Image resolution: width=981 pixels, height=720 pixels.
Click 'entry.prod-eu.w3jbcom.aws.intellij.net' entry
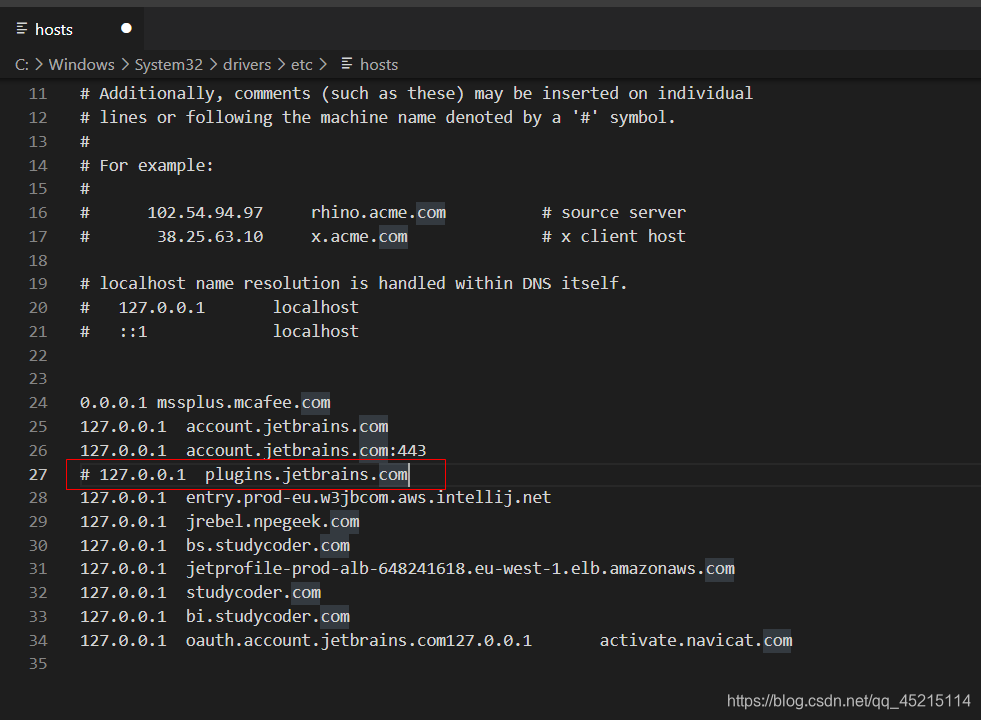coord(369,497)
